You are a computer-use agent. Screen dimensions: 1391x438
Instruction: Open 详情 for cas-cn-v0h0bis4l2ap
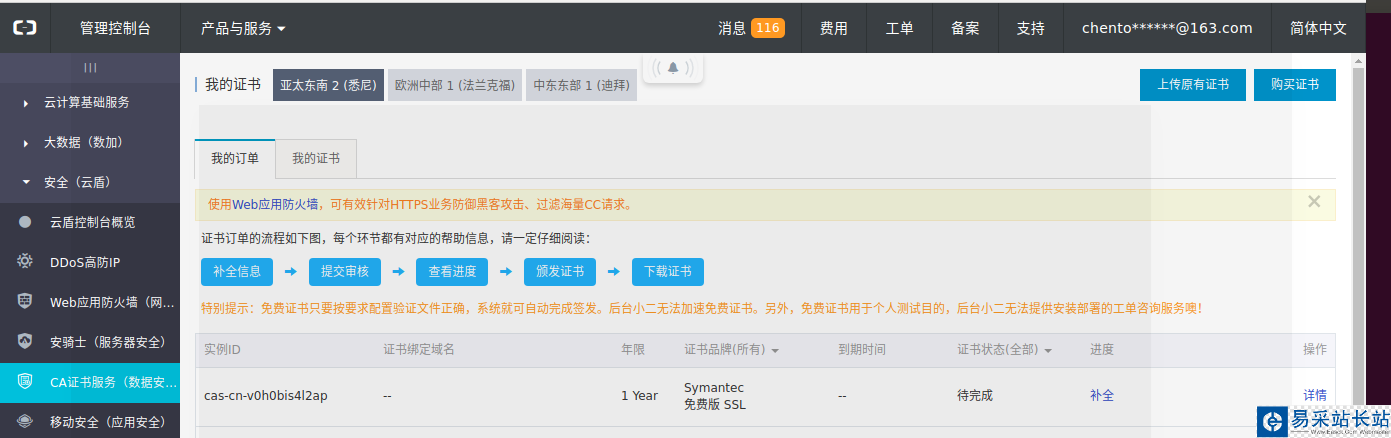coord(1315,395)
